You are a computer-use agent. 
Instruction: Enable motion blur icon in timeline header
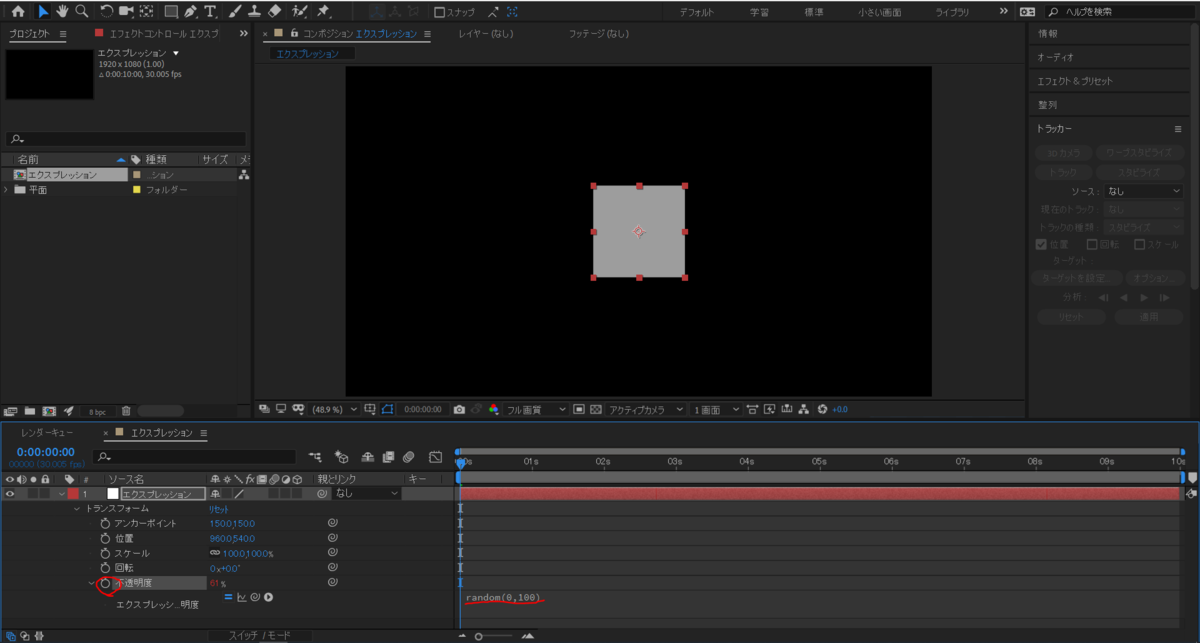[408, 457]
